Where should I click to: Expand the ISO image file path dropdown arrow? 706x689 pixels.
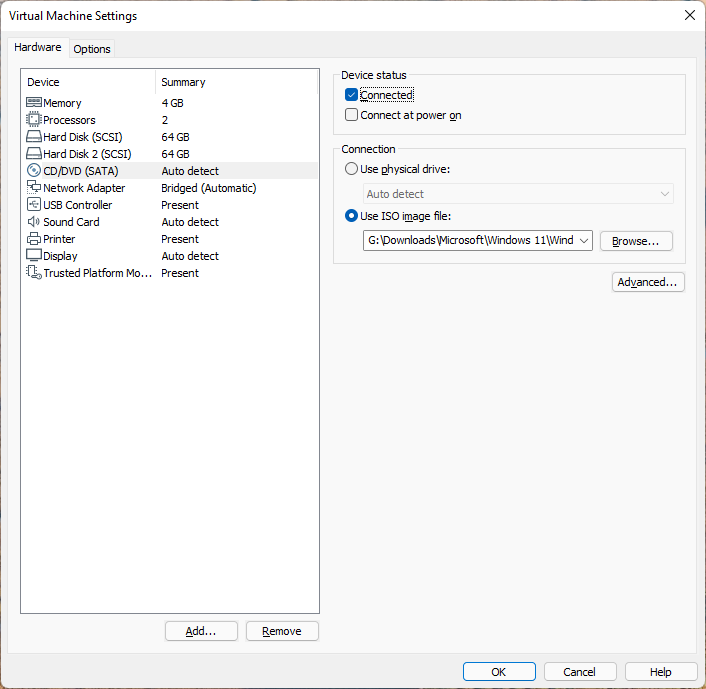coord(584,240)
